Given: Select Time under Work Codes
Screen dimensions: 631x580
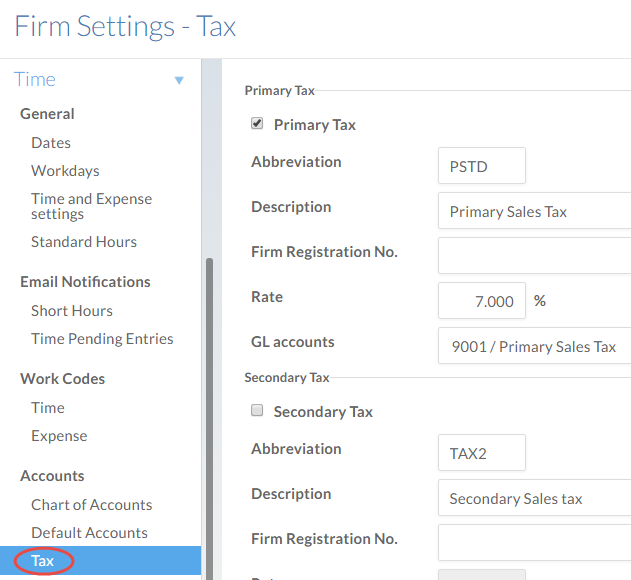Looking at the screenshot, I should [48, 408].
